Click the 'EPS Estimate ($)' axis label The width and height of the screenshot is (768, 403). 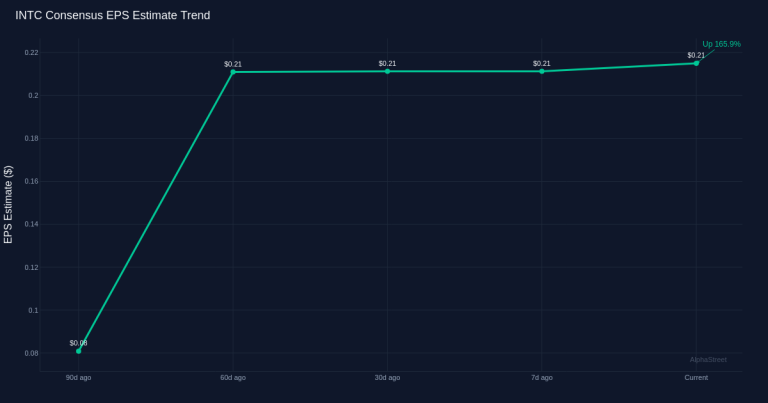point(8,205)
